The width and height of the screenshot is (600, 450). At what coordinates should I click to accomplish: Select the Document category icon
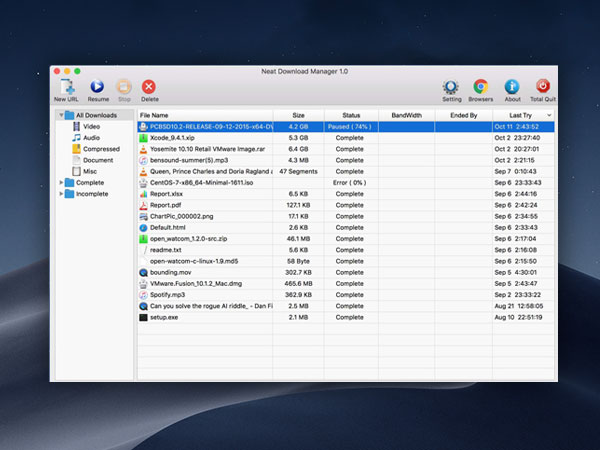tap(77, 160)
